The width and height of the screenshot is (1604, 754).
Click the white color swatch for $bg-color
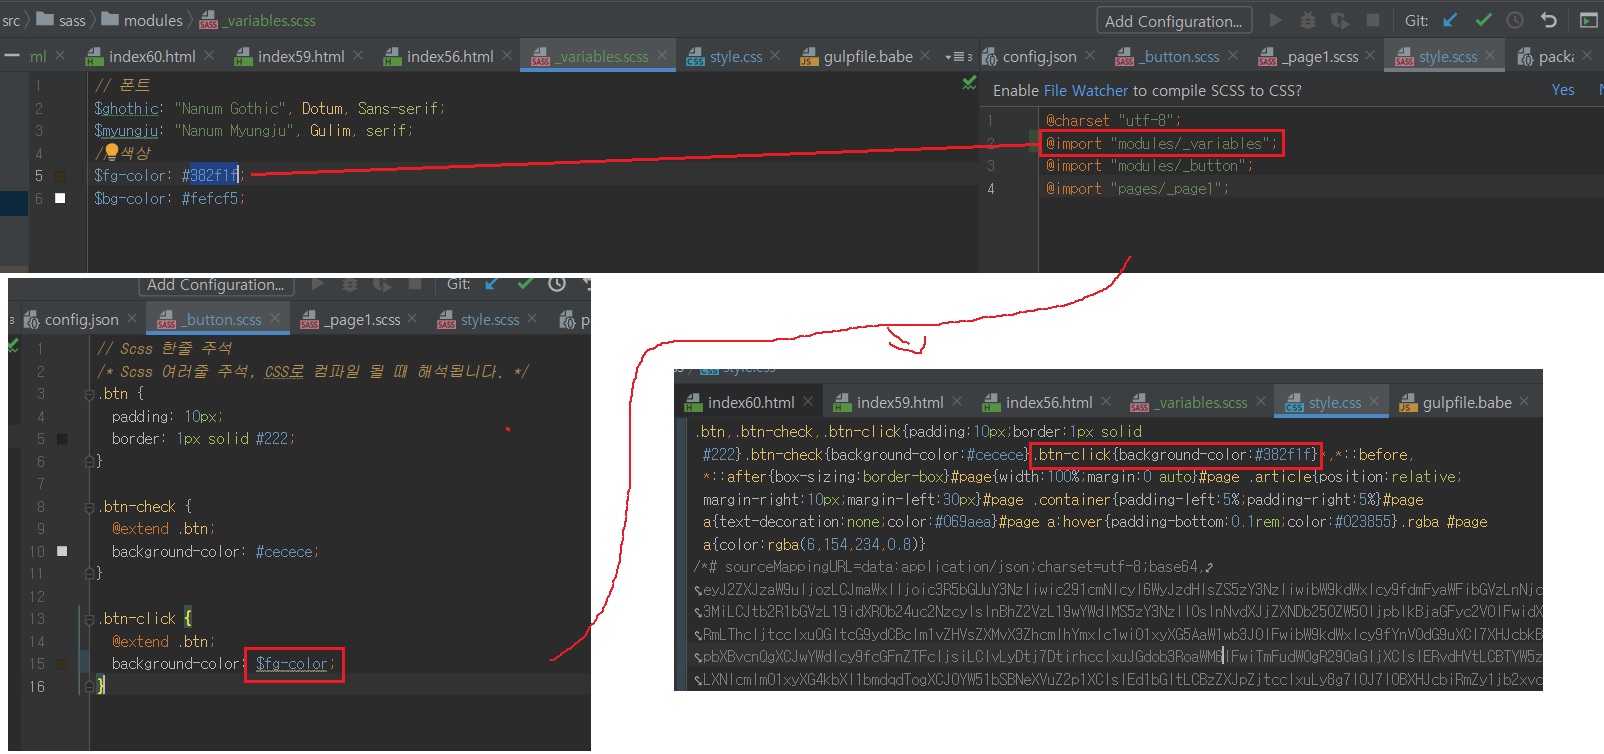(x=60, y=198)
